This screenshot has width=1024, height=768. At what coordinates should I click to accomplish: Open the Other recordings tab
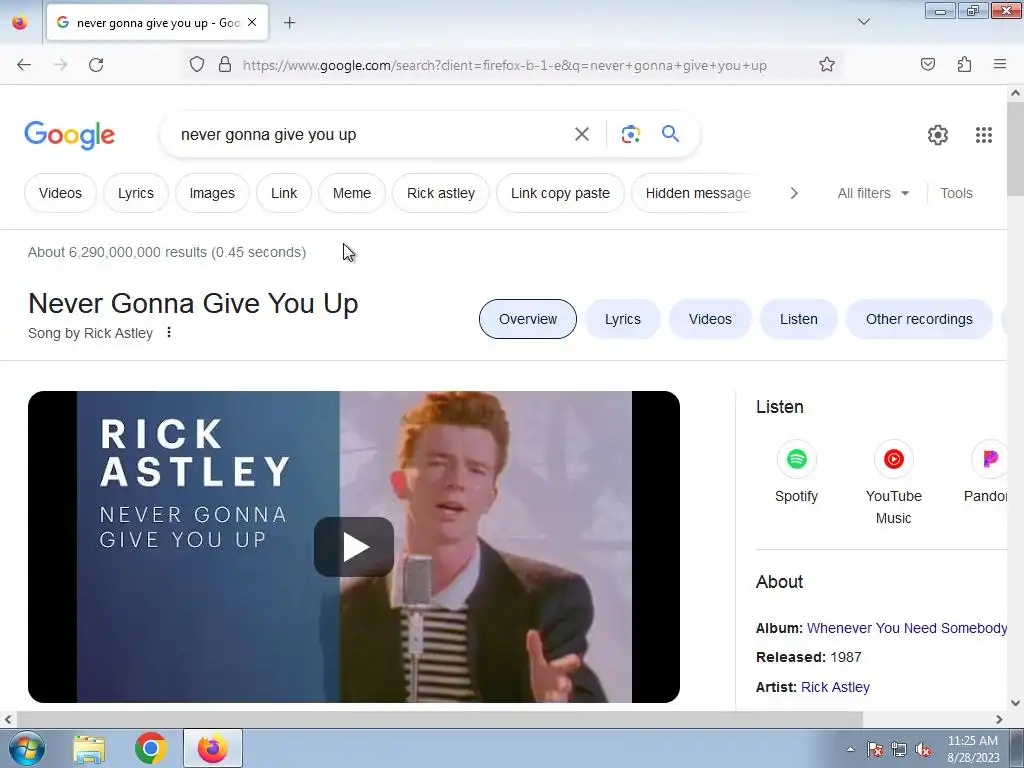point(919,319)
